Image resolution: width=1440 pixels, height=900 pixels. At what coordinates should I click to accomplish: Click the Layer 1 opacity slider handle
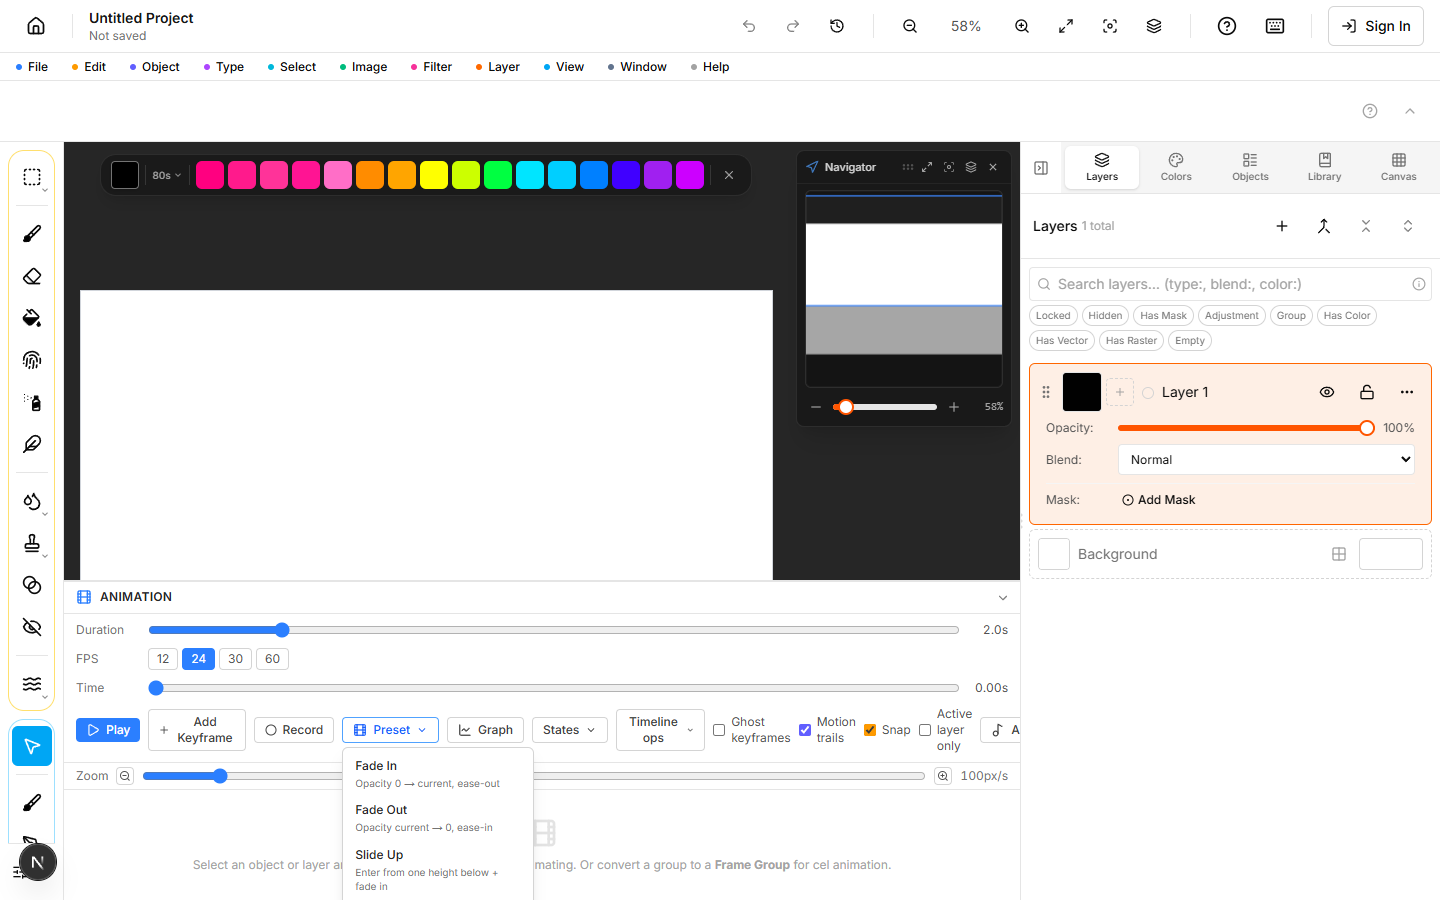[1367, 428]
